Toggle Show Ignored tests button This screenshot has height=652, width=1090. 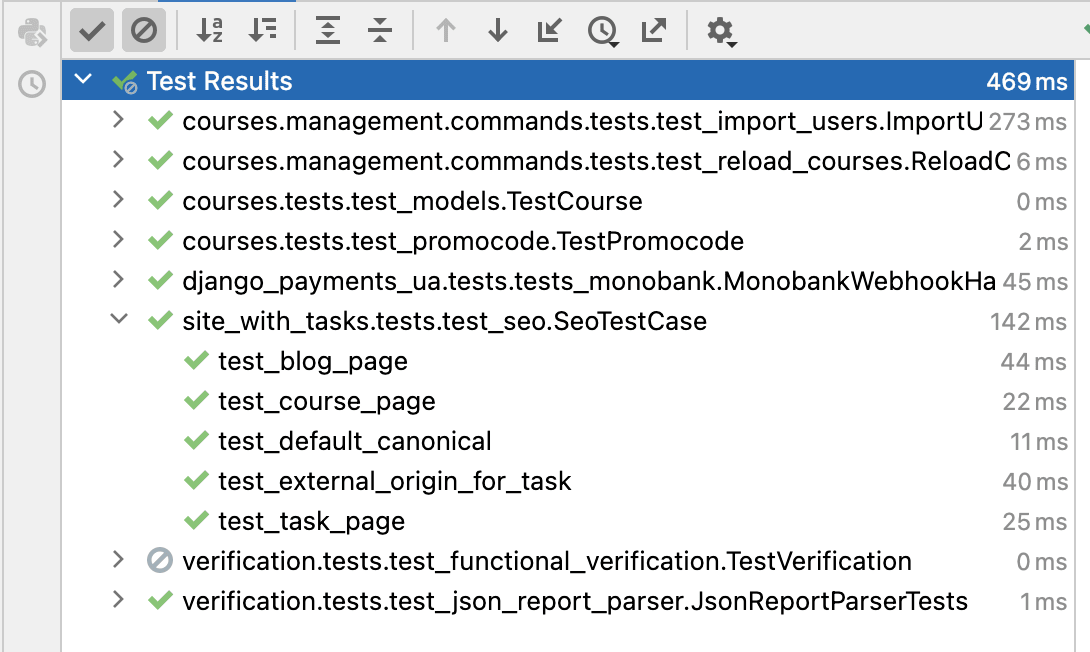144,31
